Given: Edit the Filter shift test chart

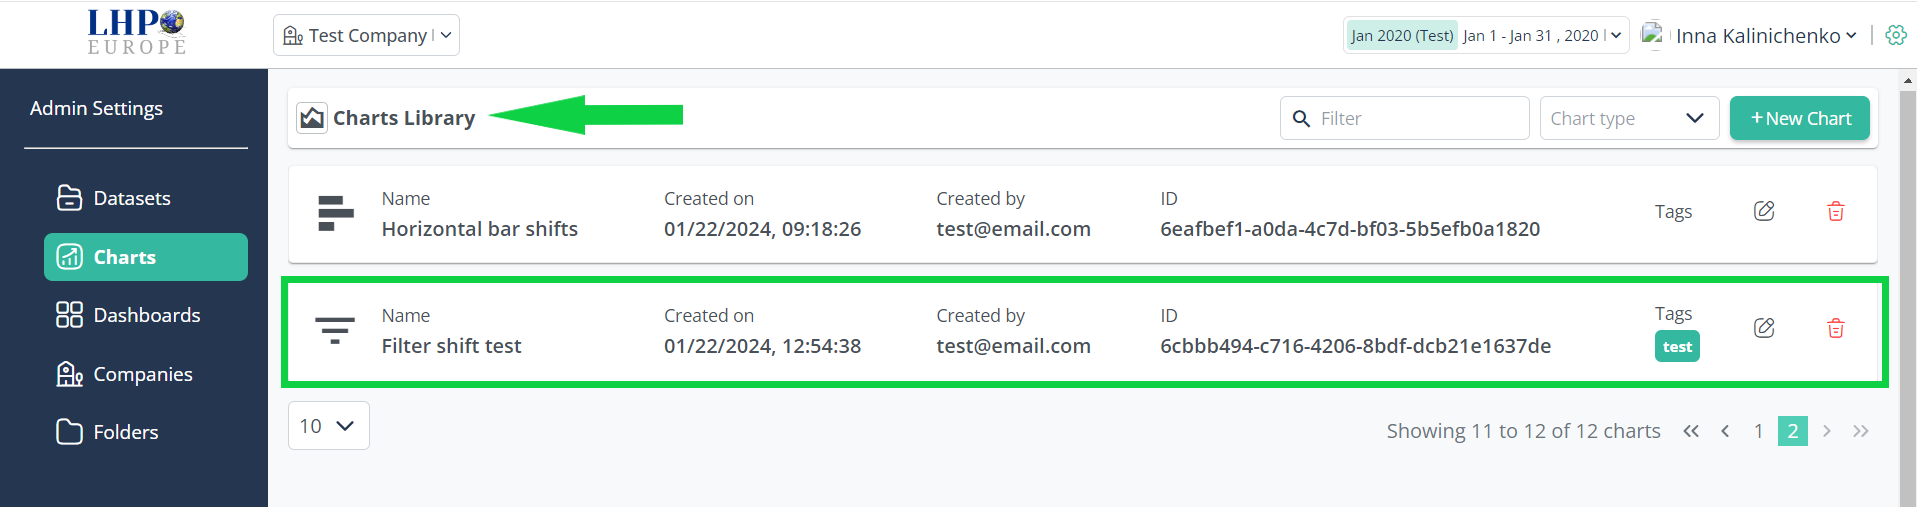Looking at the screenshot, I should pos(1764,328).
